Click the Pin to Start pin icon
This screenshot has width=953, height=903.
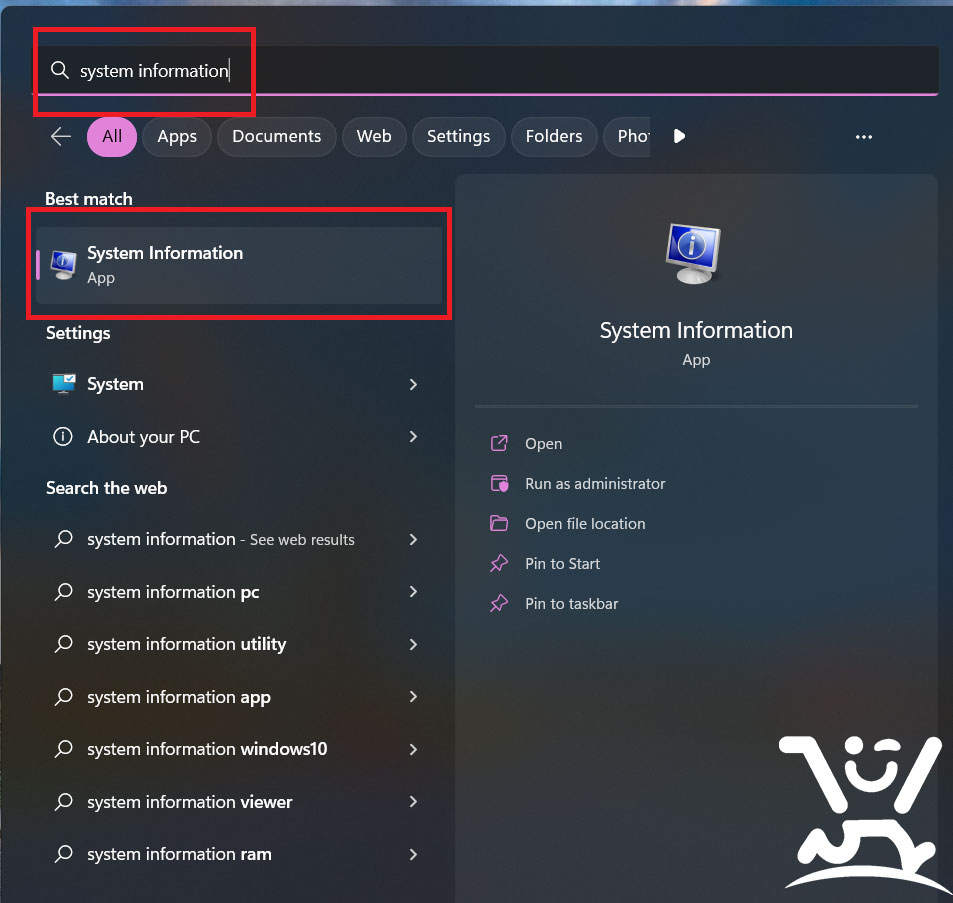coord(499,563)
